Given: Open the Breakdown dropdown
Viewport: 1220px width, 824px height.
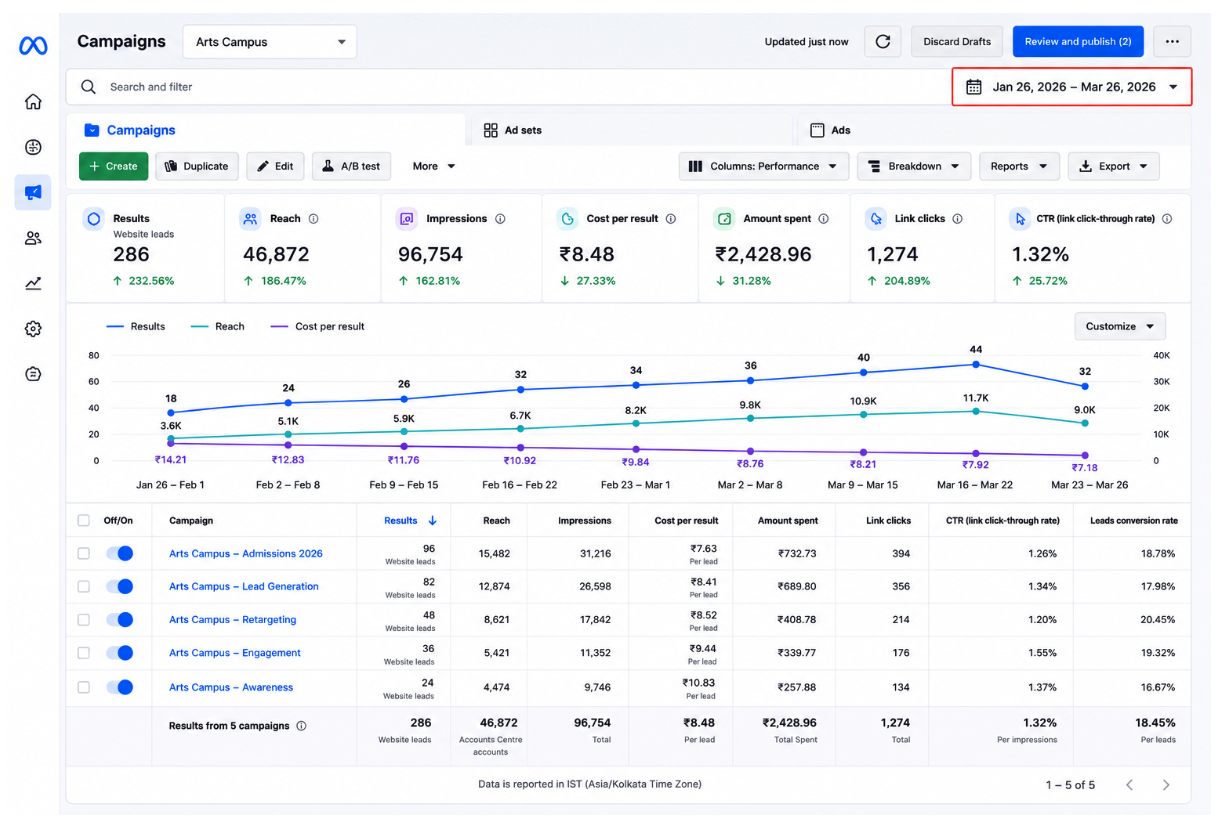Looking at the screenshot, I should click(914, 166).
